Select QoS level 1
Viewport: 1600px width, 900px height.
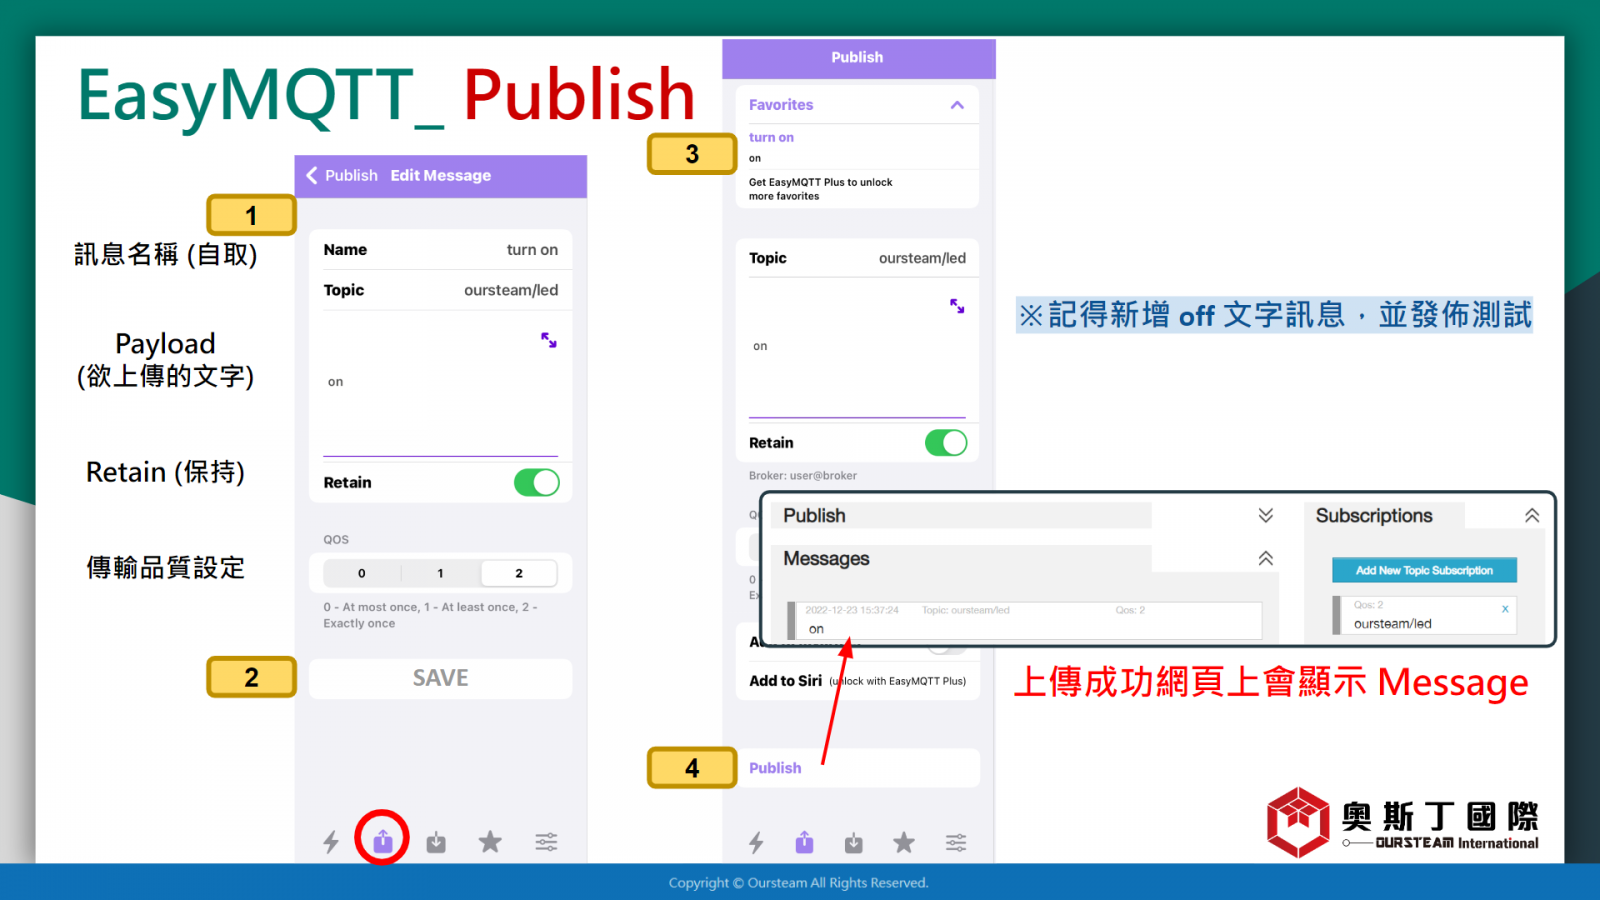440,573
